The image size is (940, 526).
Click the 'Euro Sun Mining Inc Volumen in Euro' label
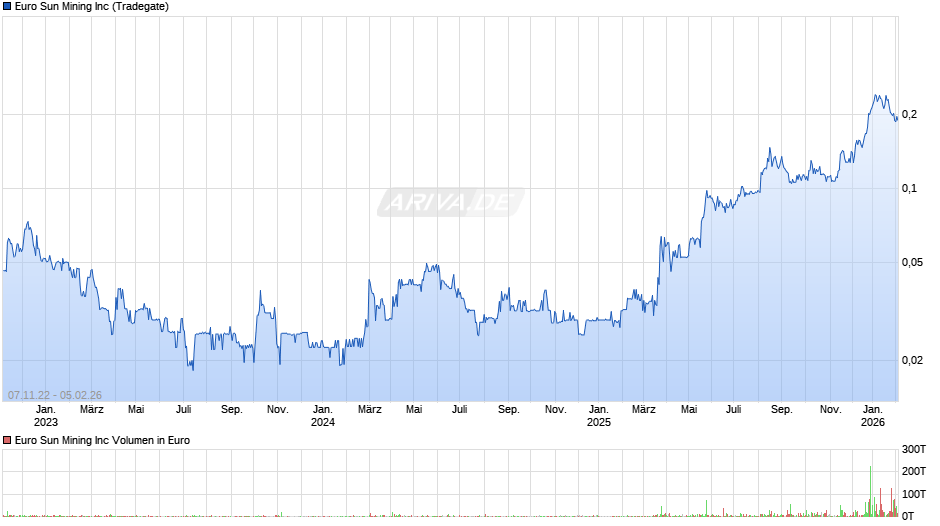pos(102,440)
